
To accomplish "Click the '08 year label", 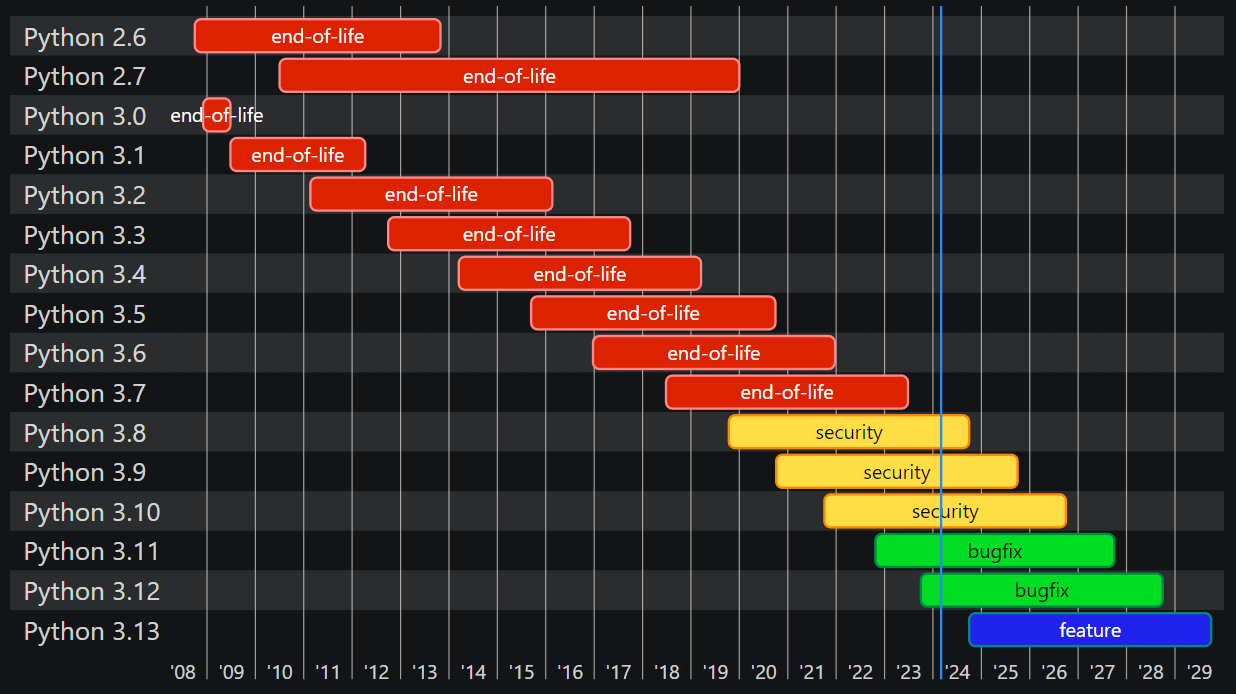I will [x=183, y=671].
